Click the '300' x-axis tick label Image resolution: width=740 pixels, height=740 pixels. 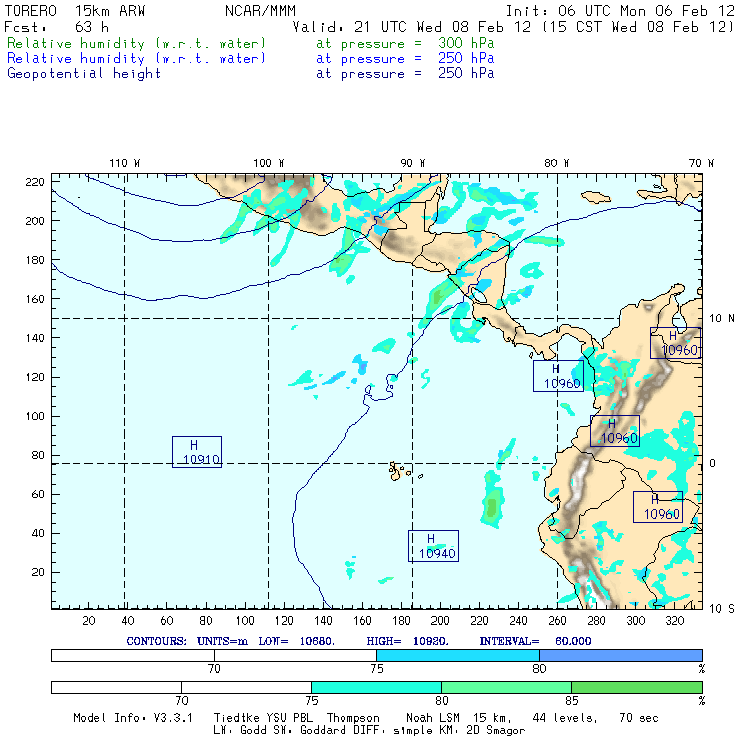click(636, 621)
